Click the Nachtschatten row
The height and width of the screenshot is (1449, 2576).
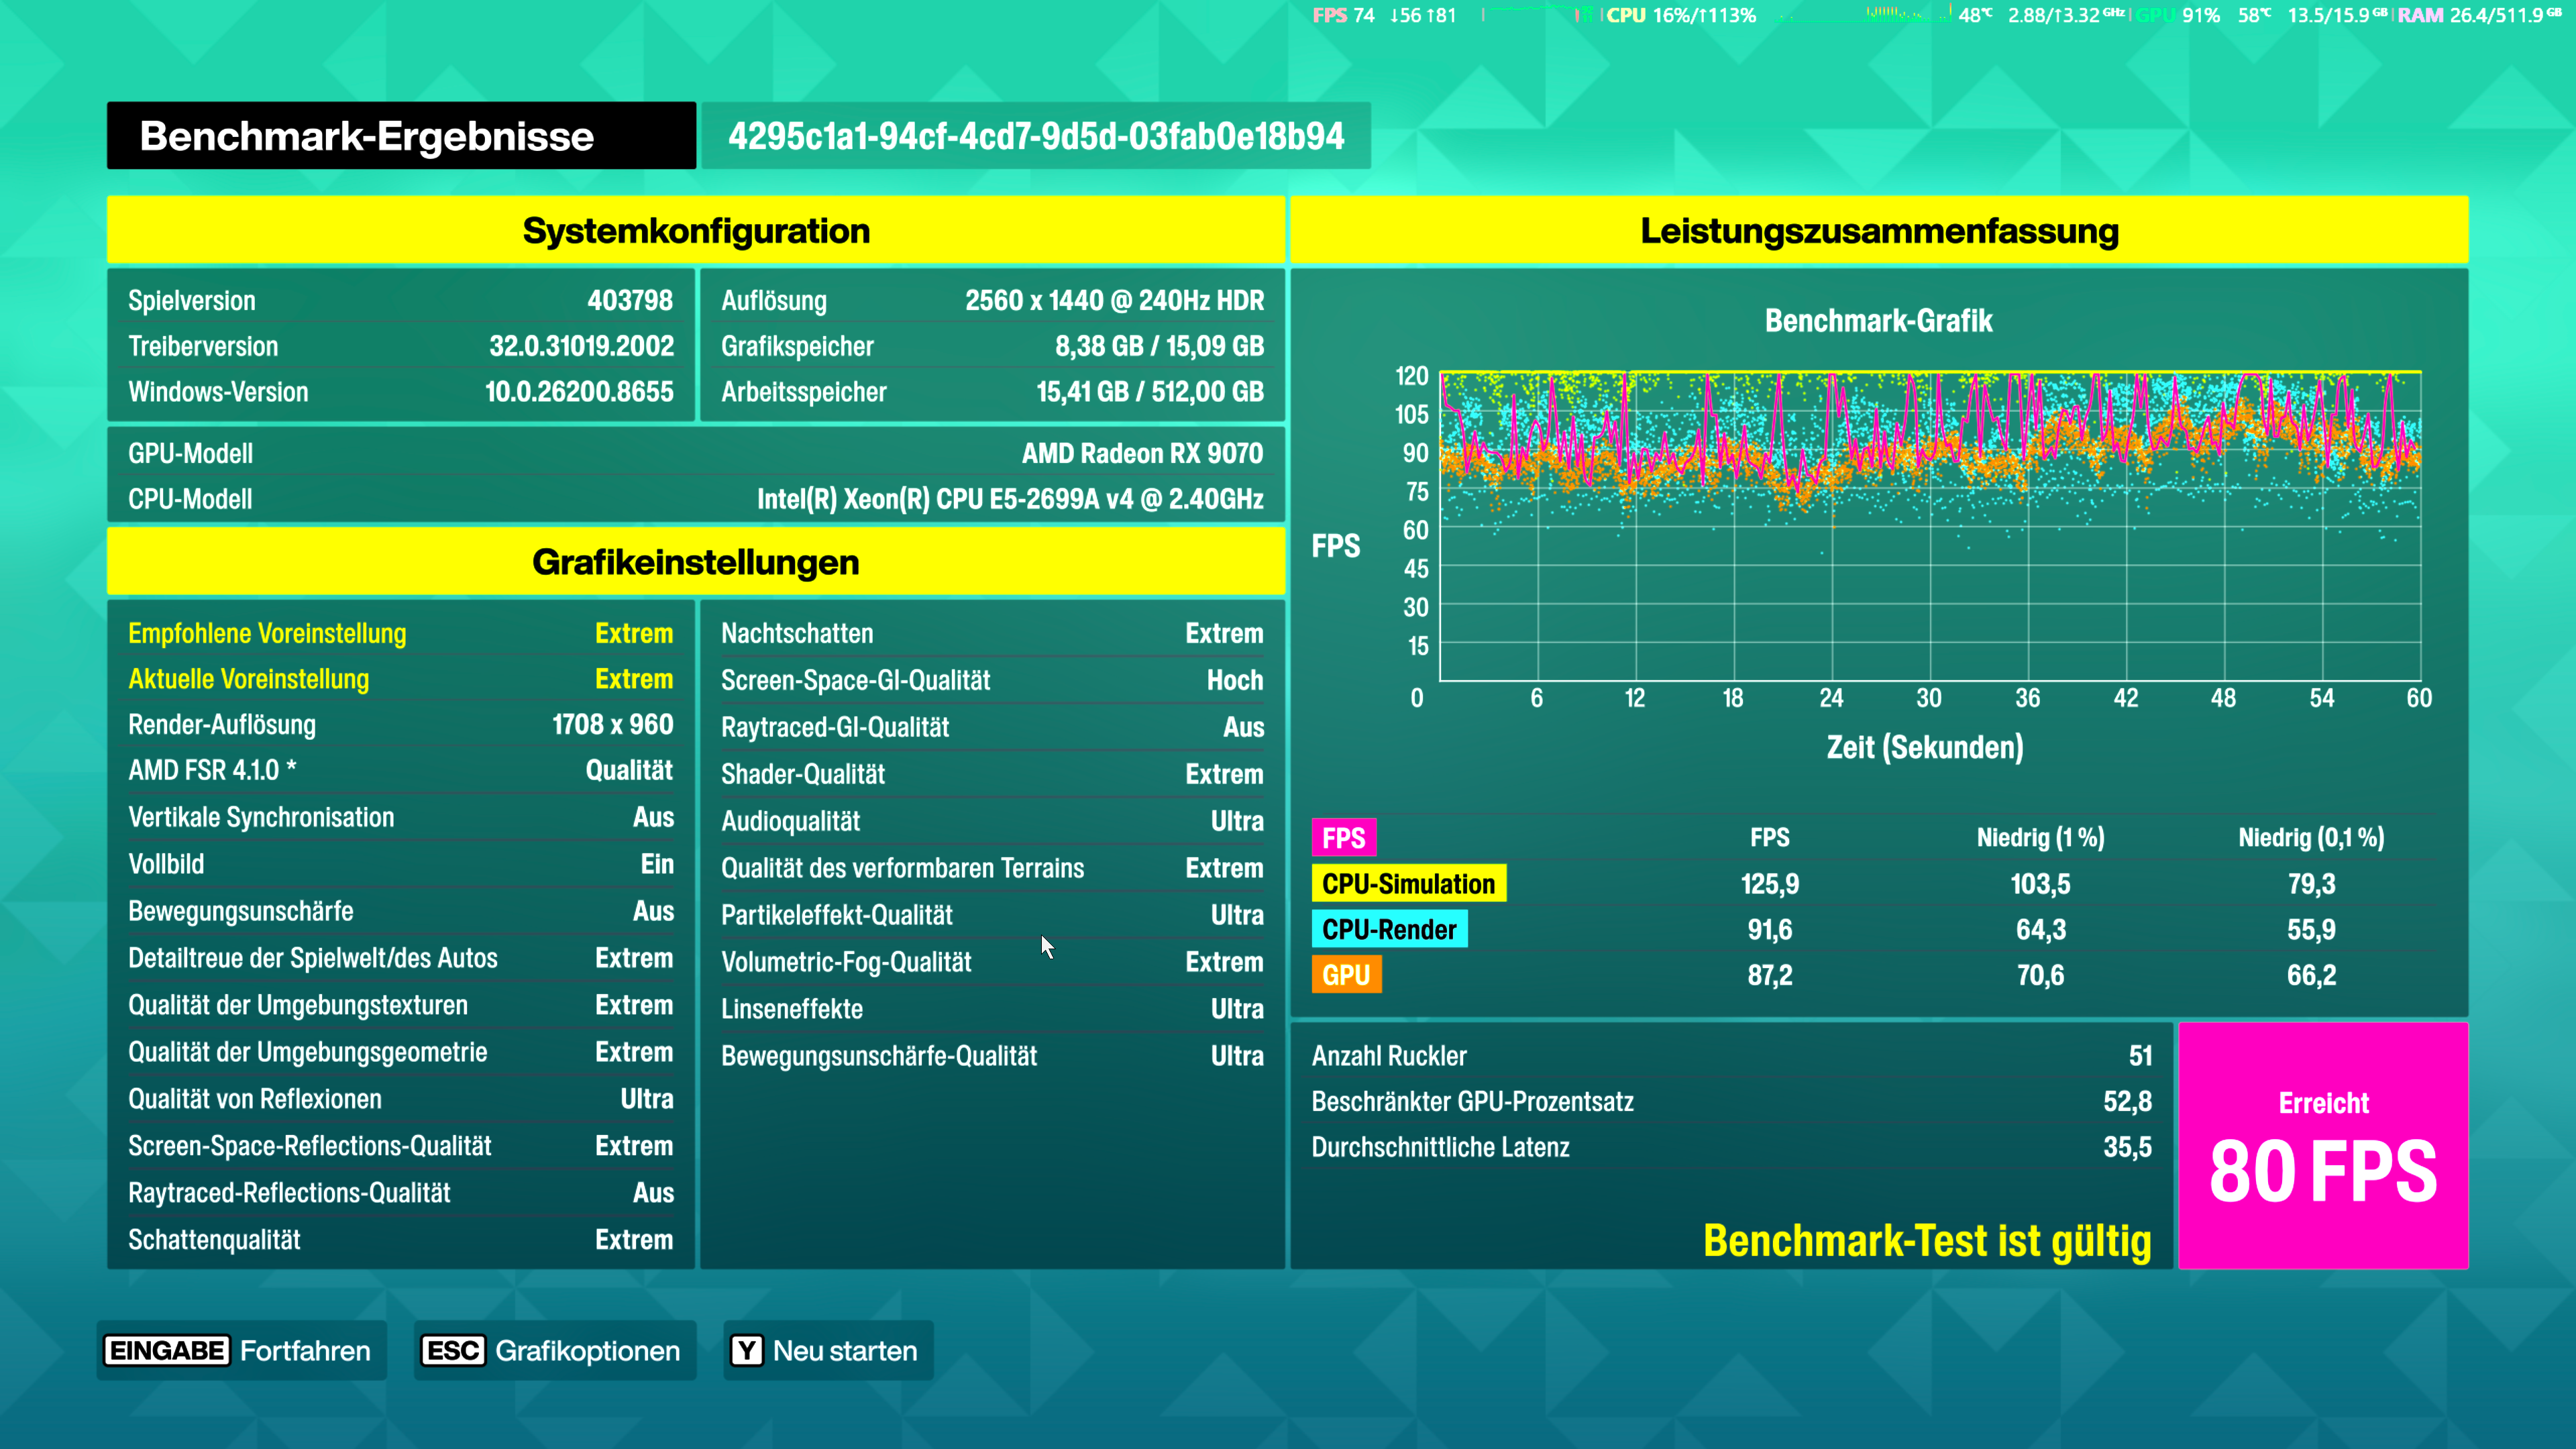992,633
